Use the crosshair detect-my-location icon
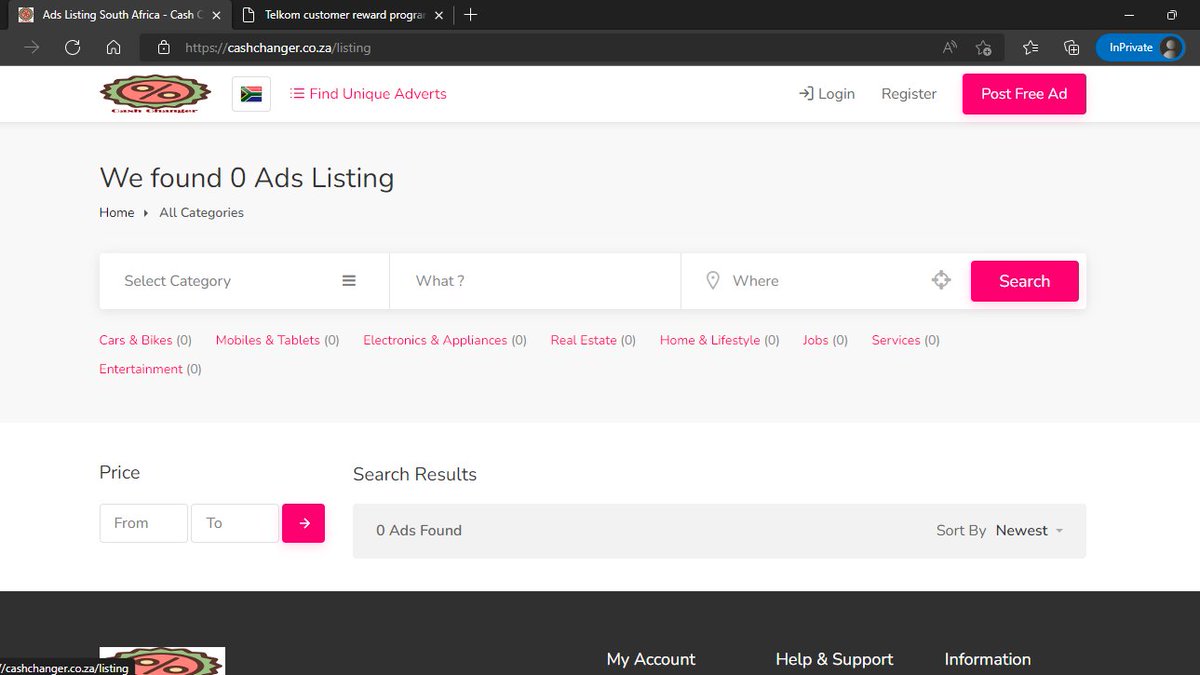Screen dimensions: 1200x675 [941, 281]
